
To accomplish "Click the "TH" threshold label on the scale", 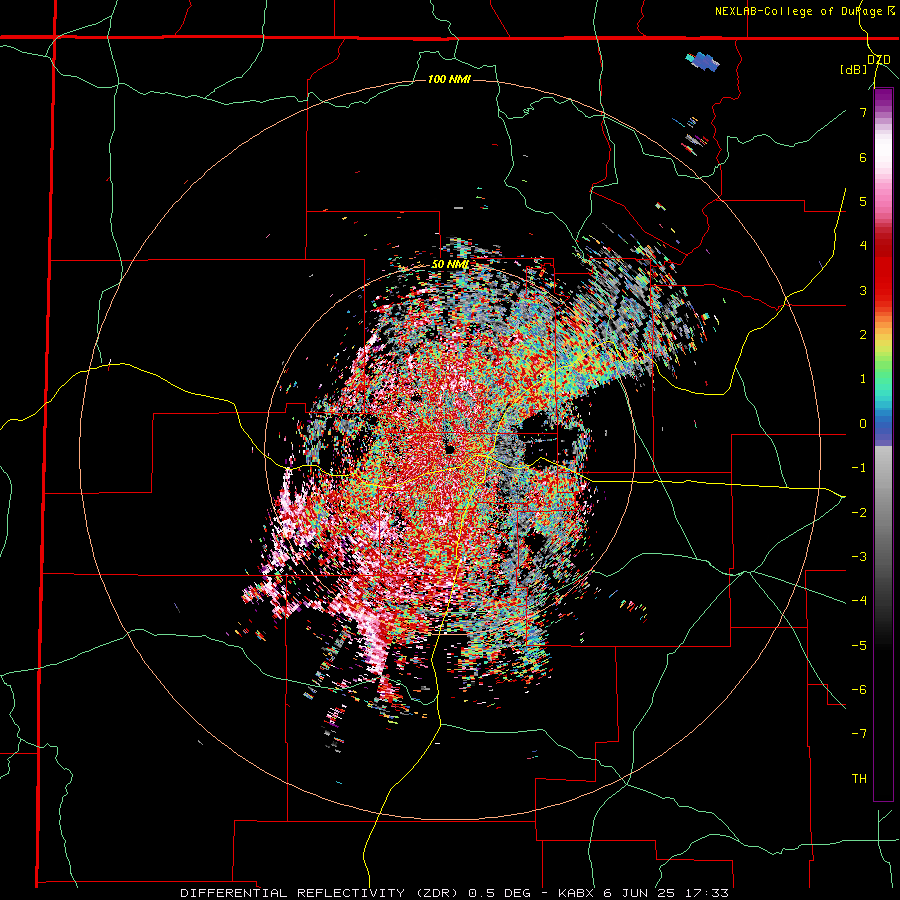I will point(859,779).
